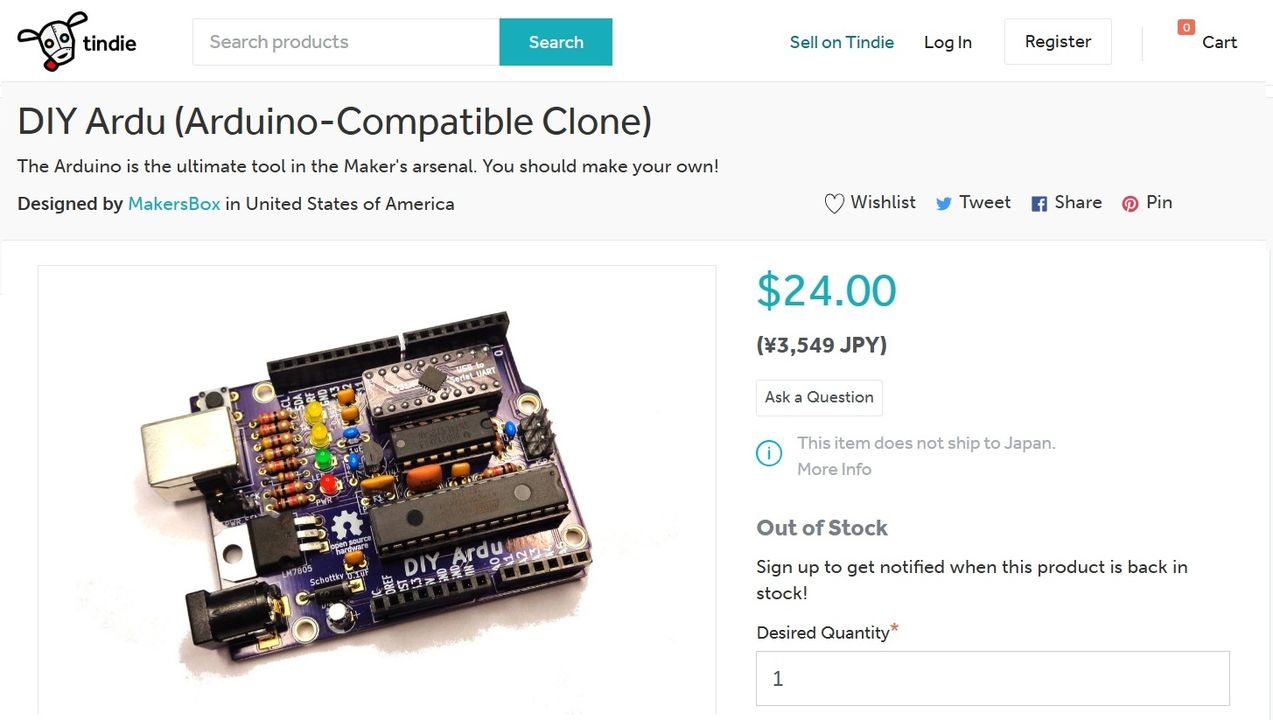Screen dimensions: 1273x720
Task: Click the Log In link
Action: pos(948,42)
